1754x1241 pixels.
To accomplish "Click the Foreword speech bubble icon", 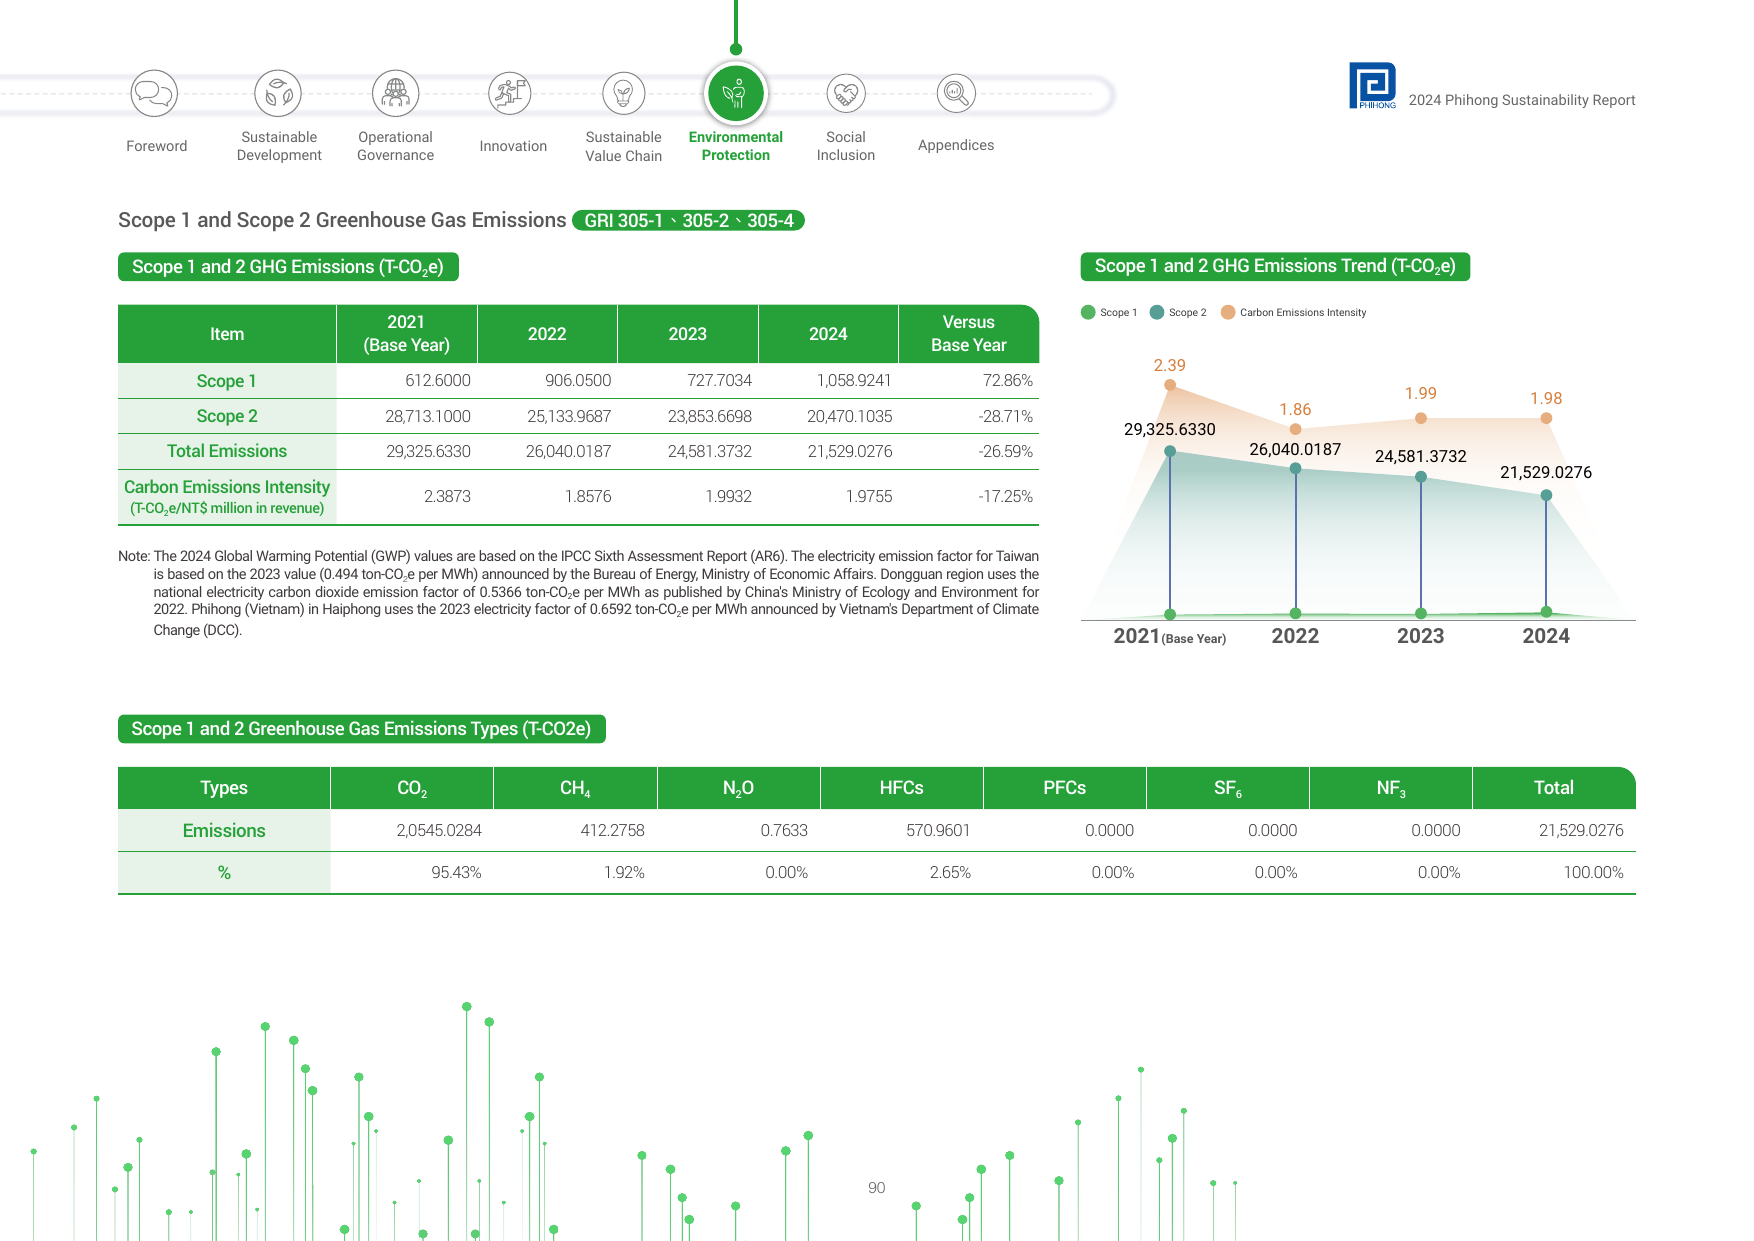I will pos(154,94).
